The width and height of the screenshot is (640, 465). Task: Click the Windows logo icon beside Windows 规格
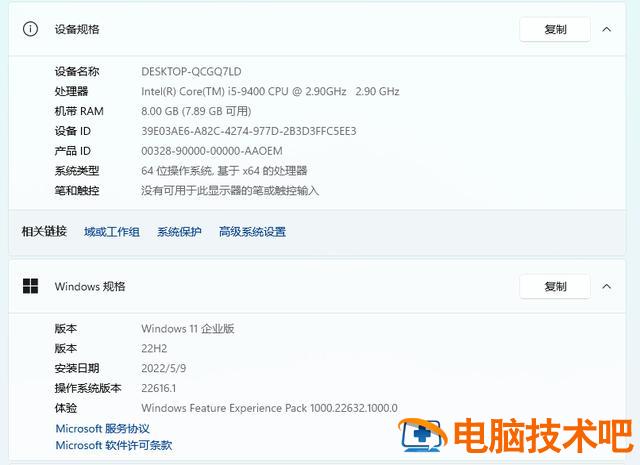point(30,286)
